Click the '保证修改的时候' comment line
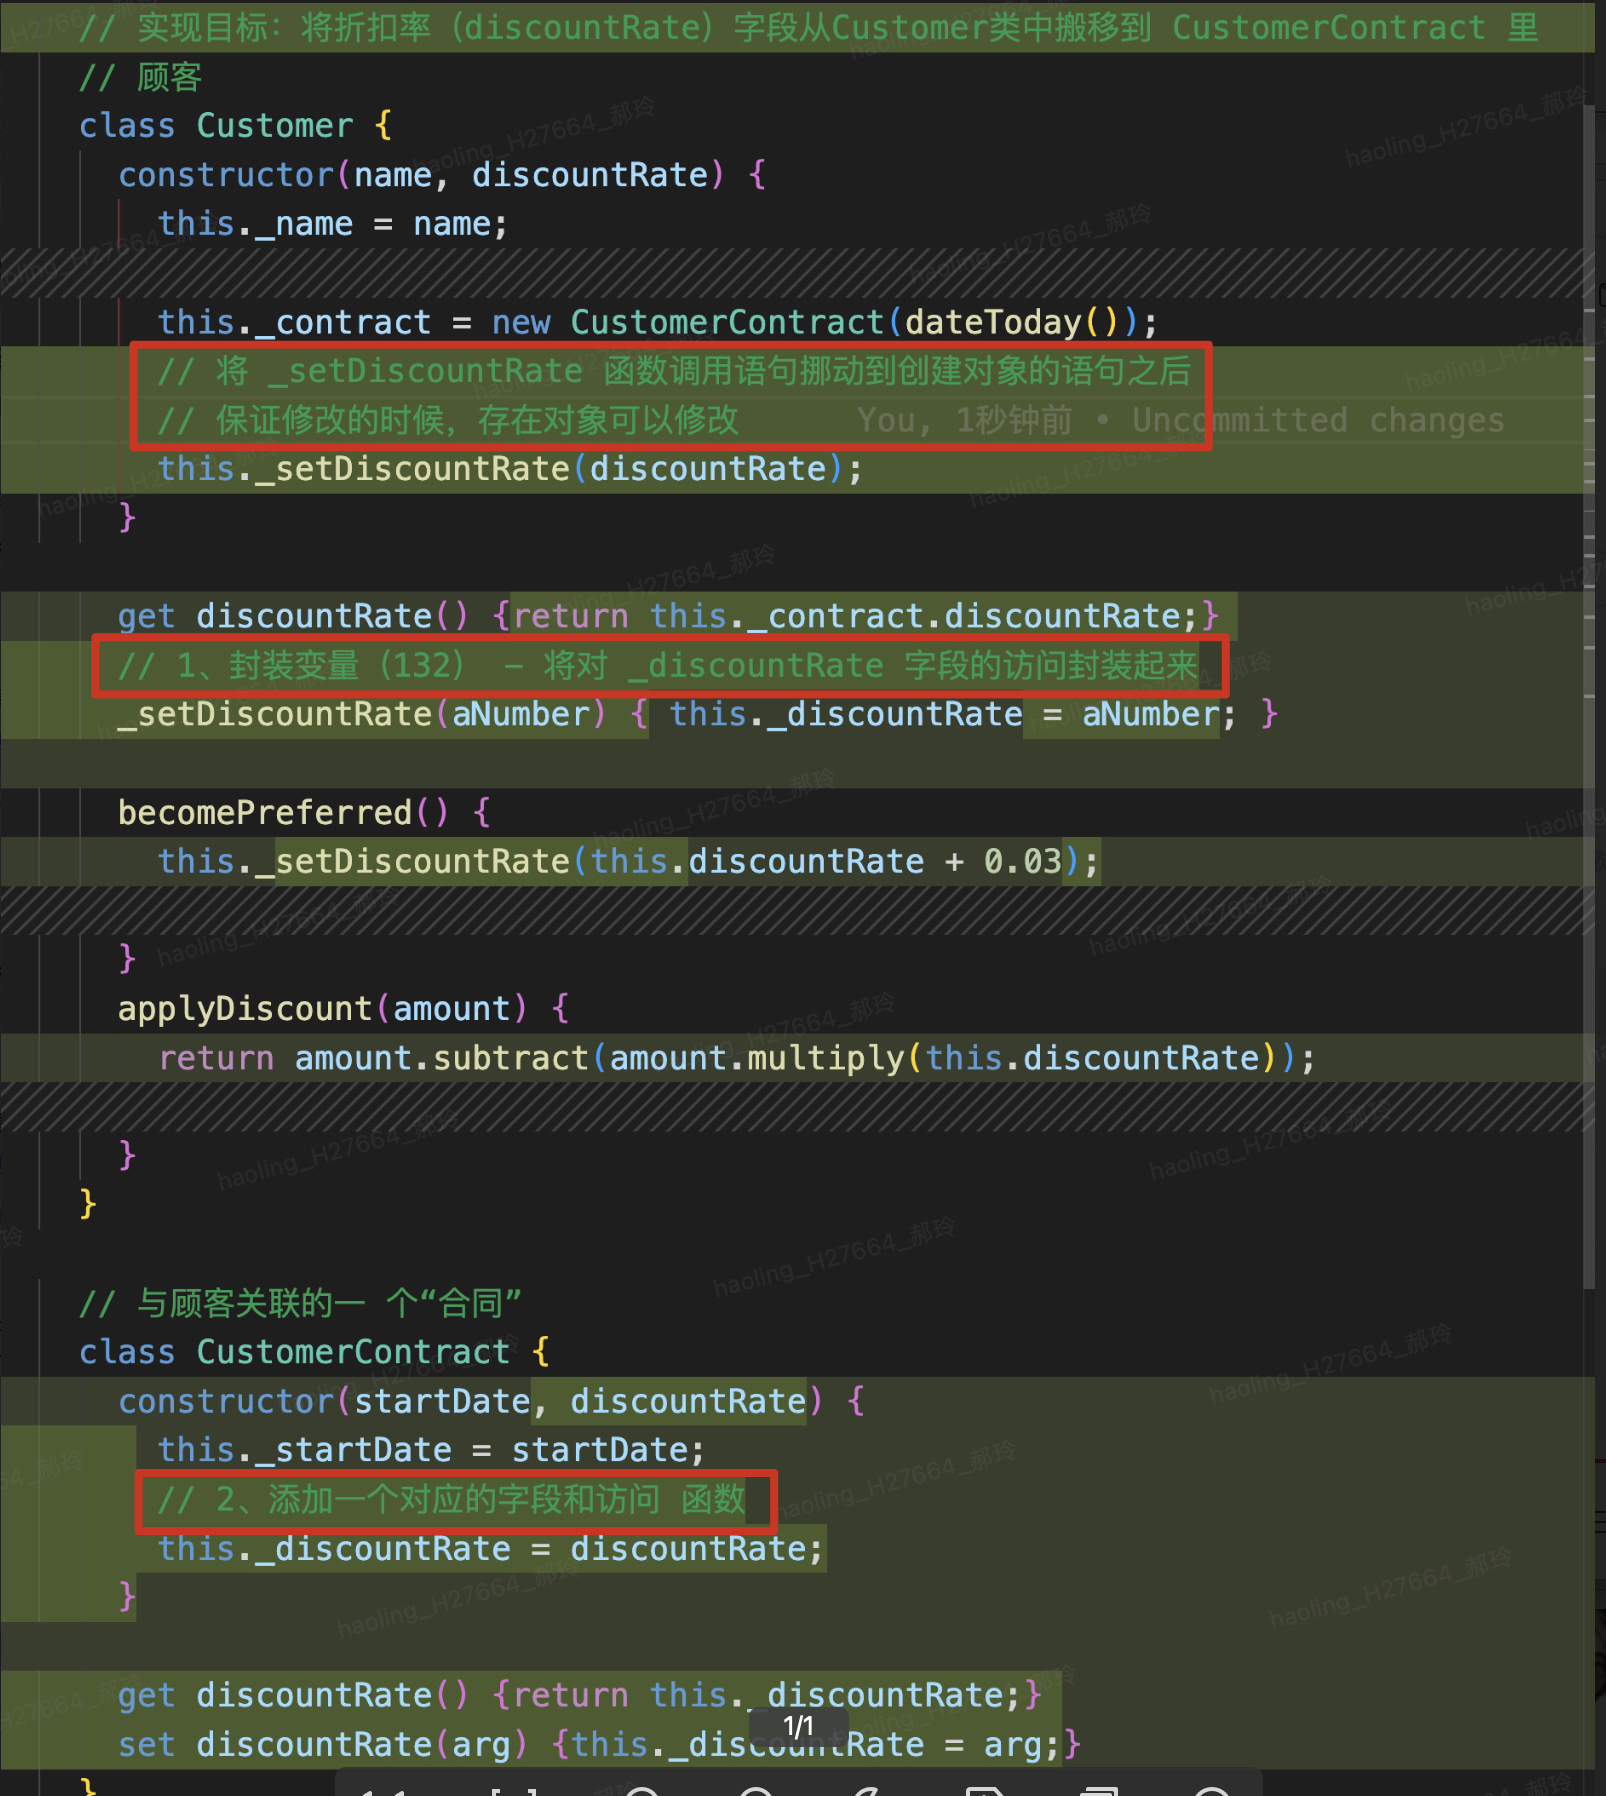 [x=448, y=420]
